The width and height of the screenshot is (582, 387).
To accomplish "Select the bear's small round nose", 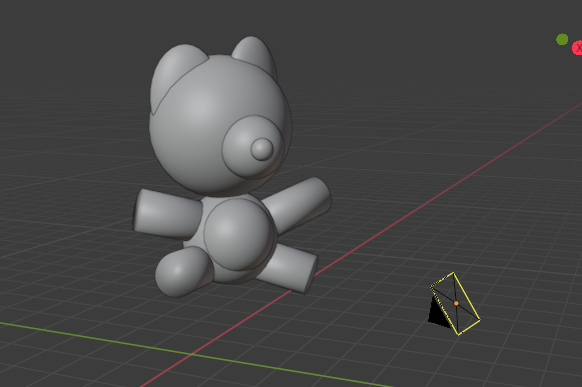I will click(262, 149).
